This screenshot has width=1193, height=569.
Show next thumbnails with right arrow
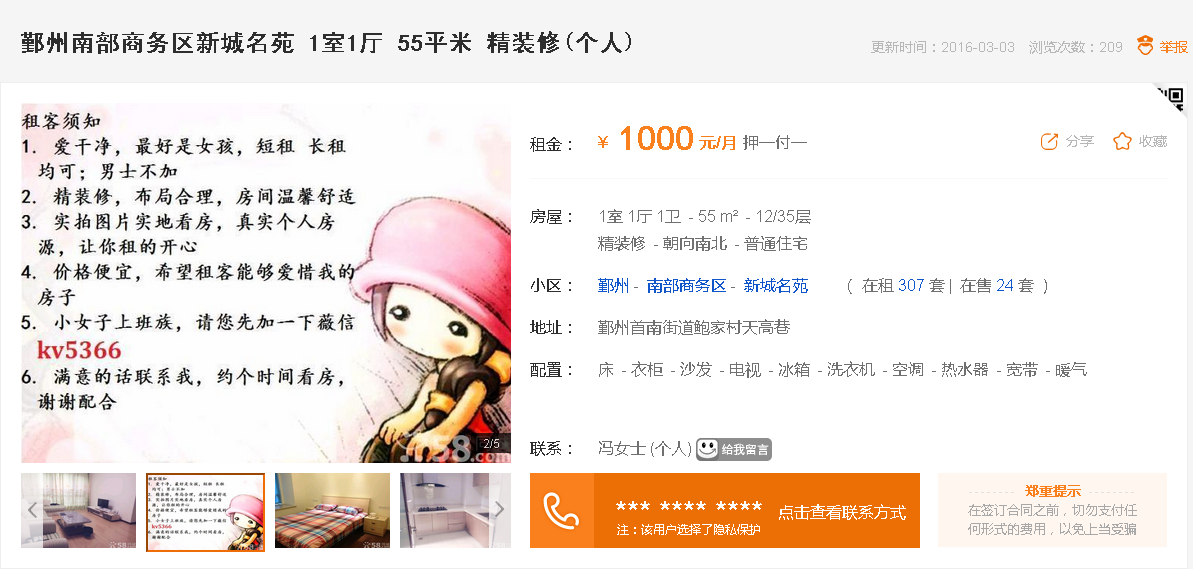coord(499,509)
